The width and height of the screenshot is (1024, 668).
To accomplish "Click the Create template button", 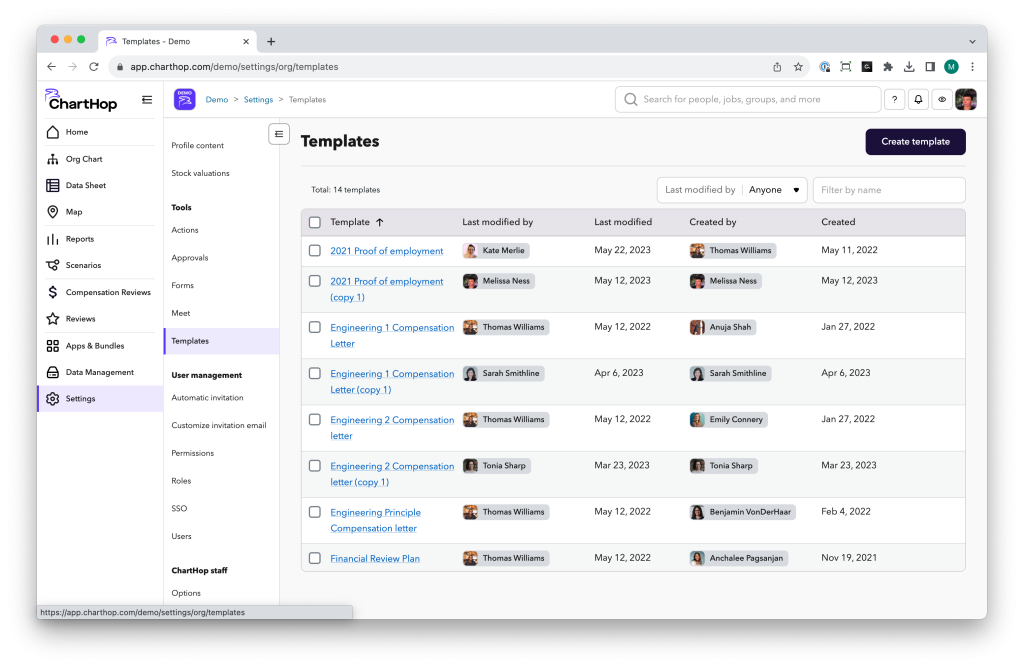I will point(915,142).
